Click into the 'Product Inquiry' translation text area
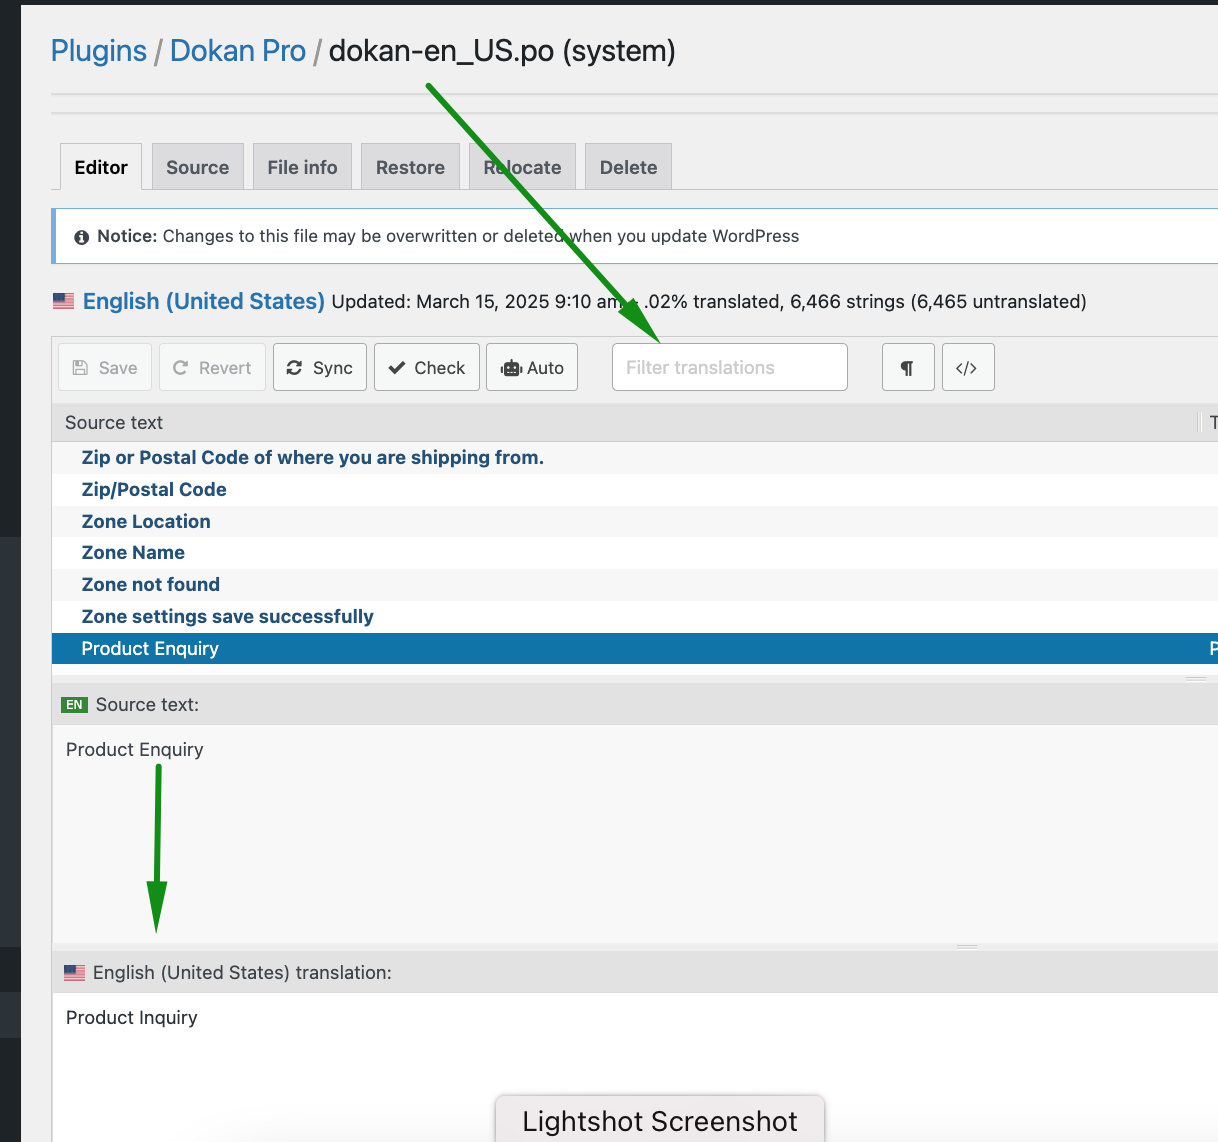1218x1142 pixels. tap(635, 1066)
